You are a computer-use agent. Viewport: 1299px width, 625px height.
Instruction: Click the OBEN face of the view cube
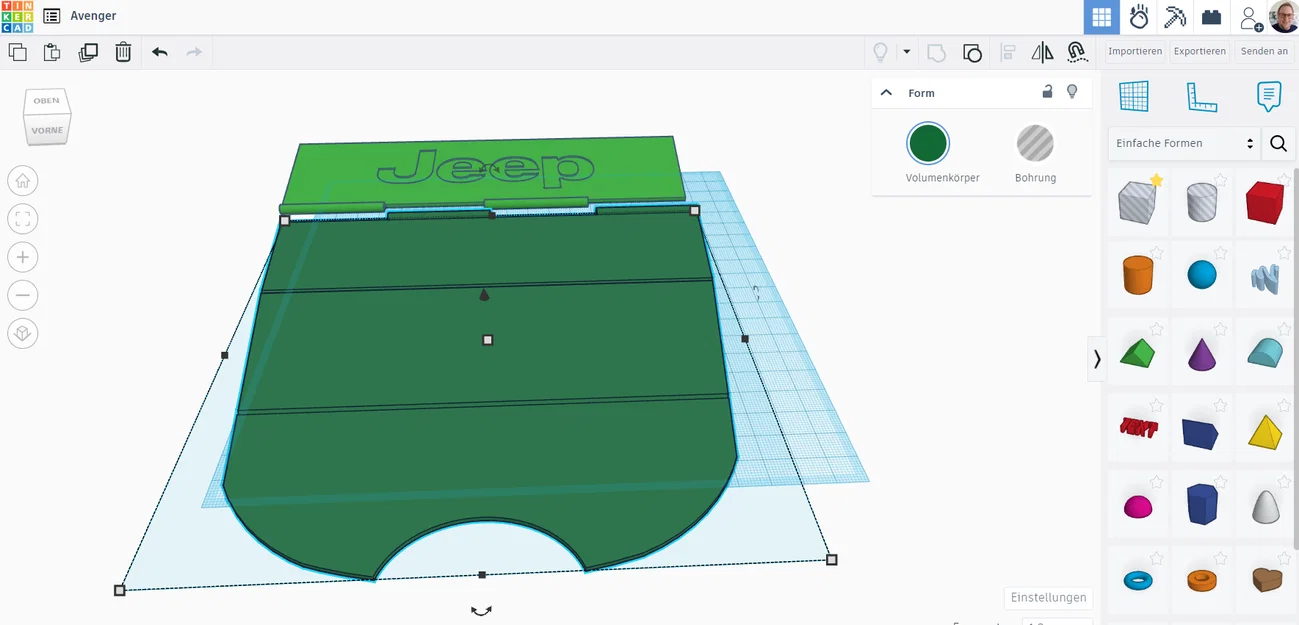point(46,101)
